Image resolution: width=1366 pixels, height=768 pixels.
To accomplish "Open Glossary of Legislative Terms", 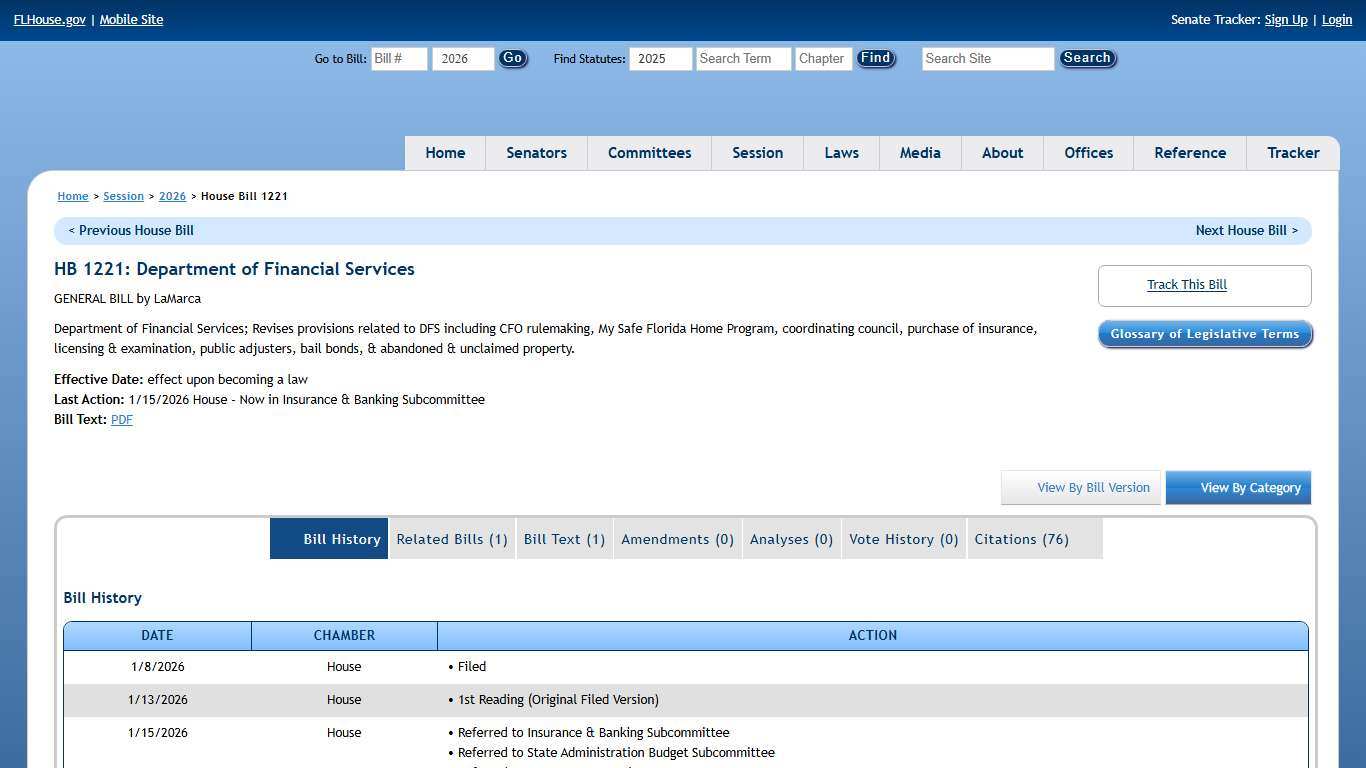I will [x=1204, y=334].
